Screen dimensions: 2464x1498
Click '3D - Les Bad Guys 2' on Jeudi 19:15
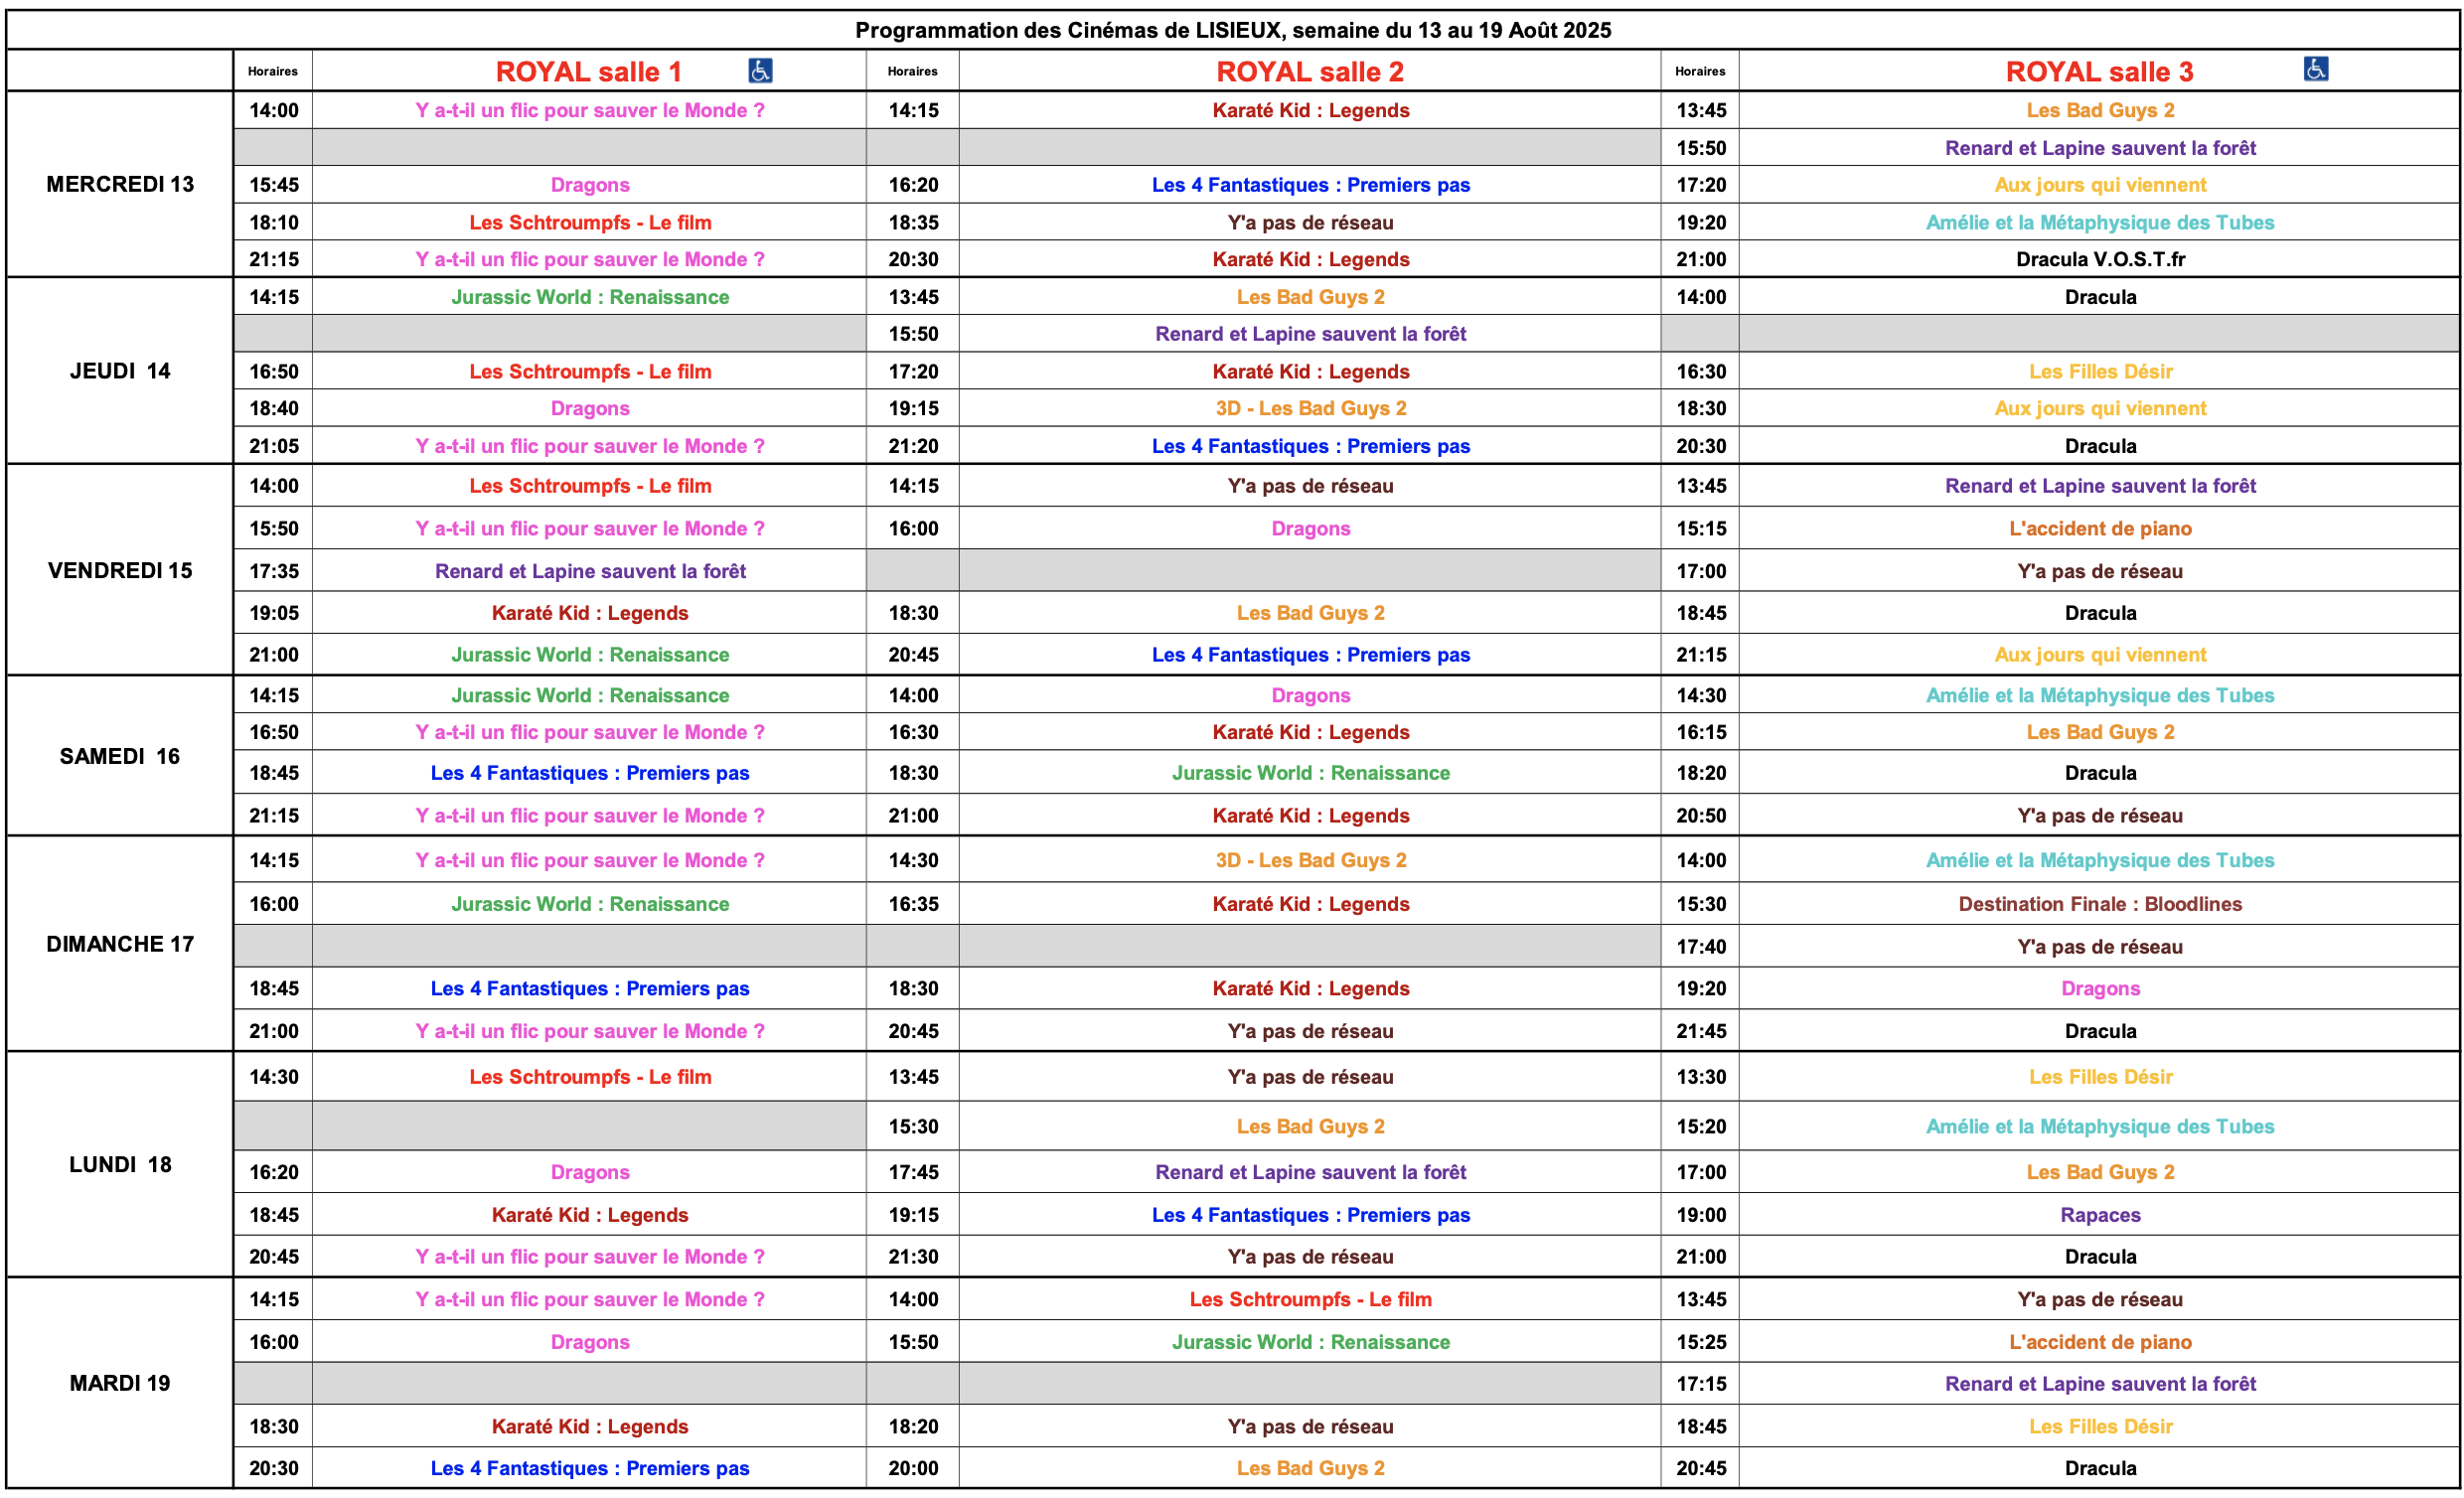click(1310, 408)
